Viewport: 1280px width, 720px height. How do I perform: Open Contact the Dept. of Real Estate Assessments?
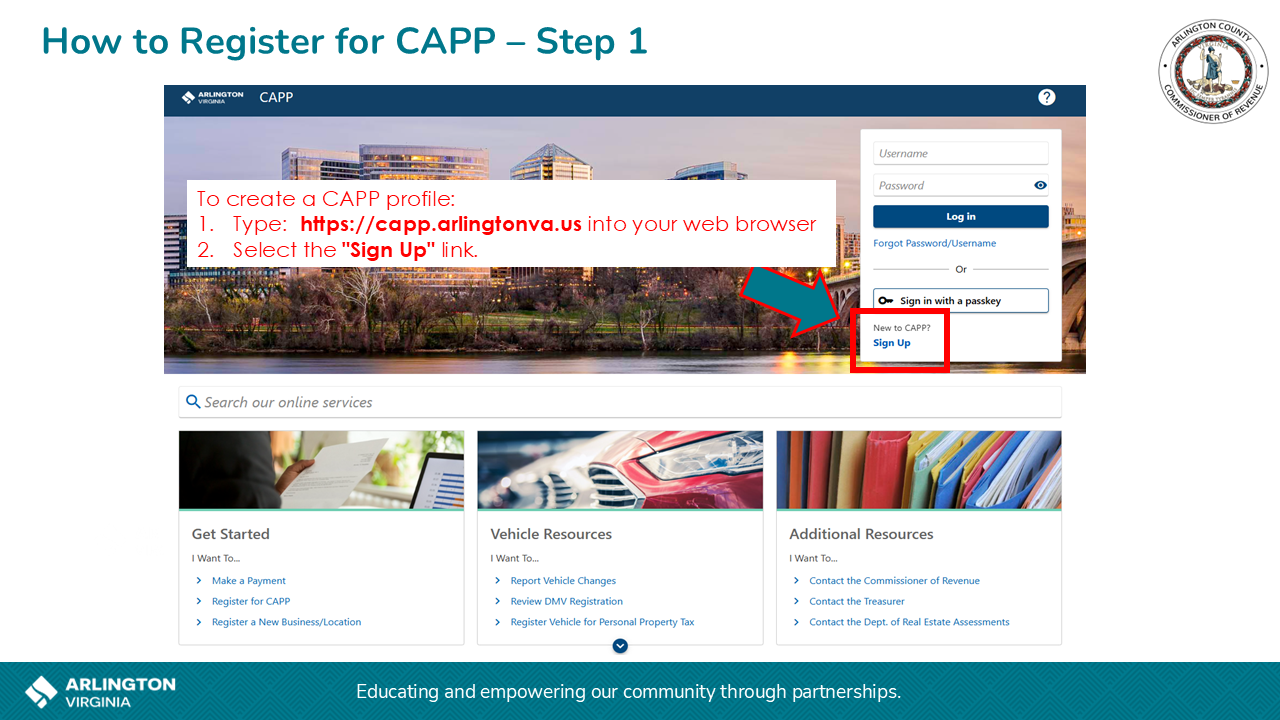[x=909, y=622]
